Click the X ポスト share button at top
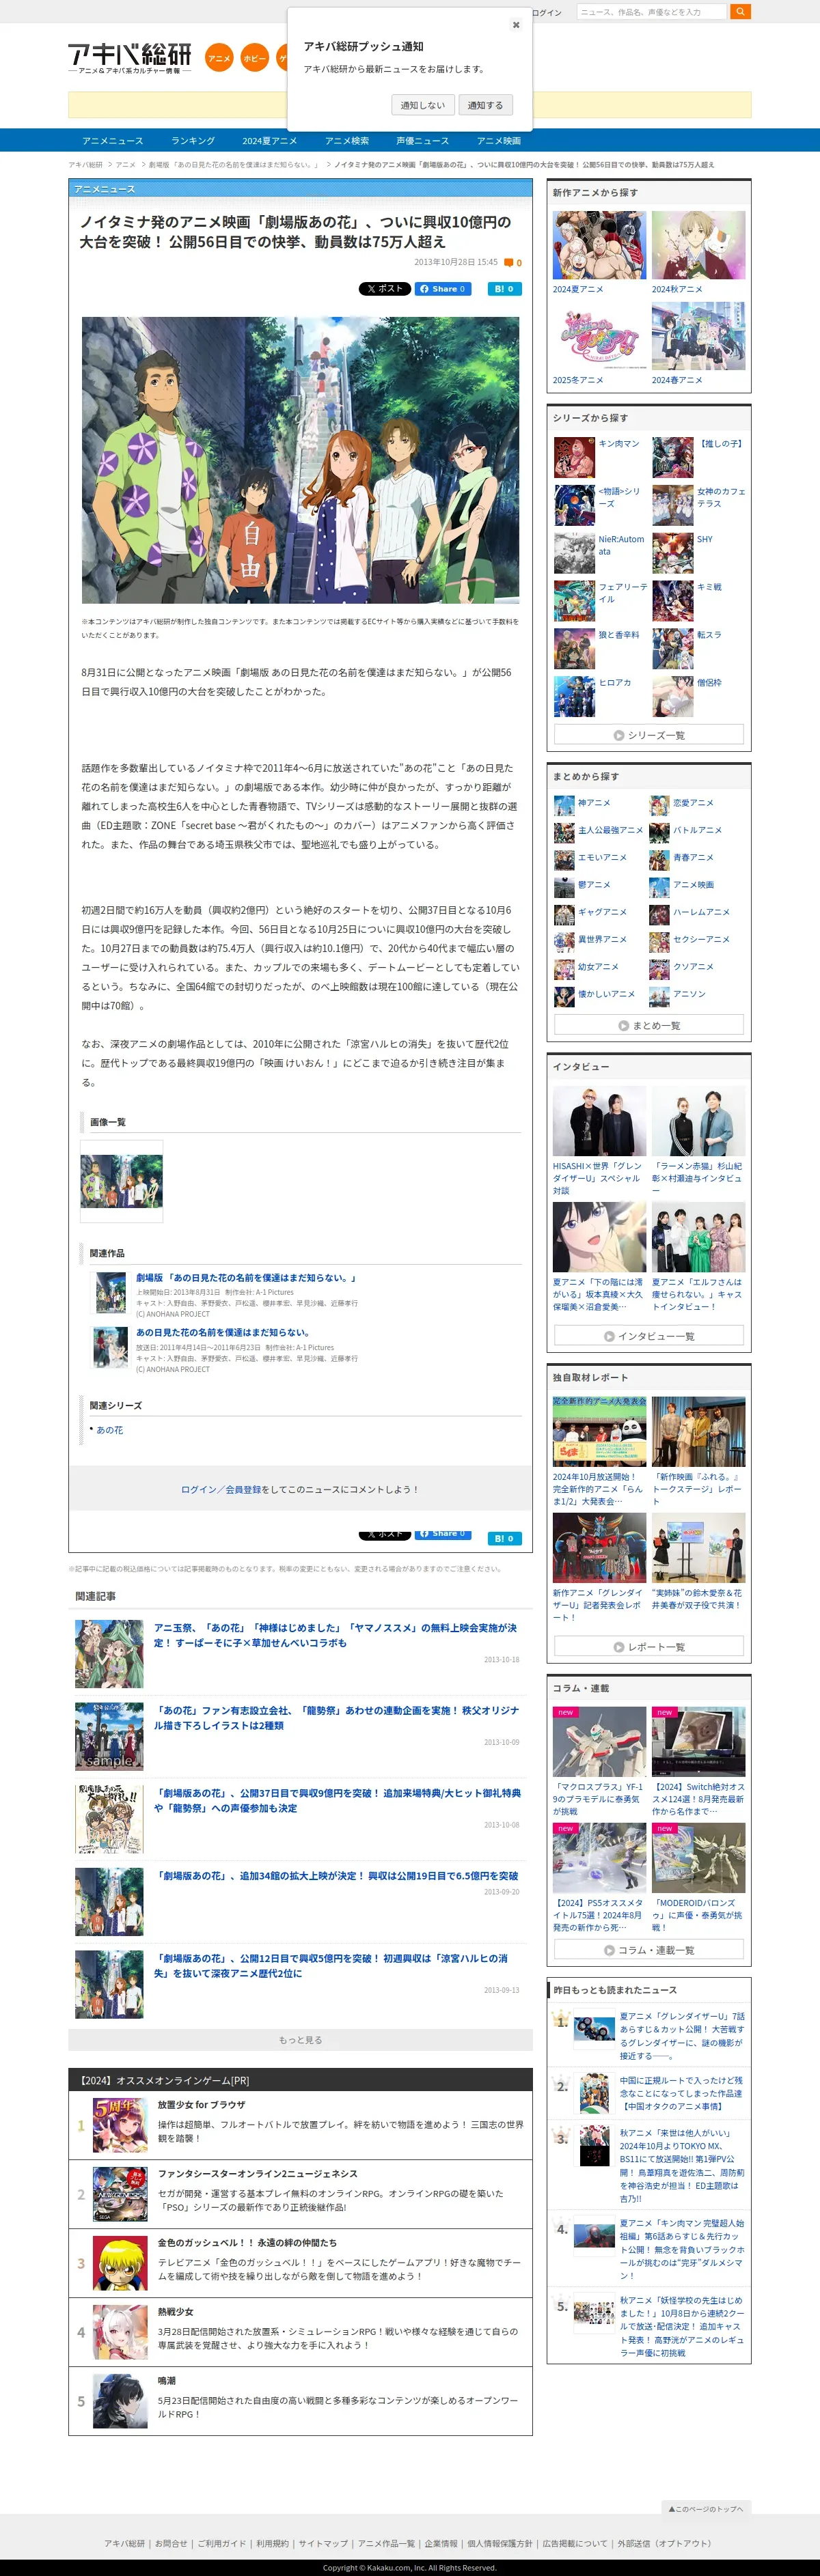Image resolution: width=820 pixels, height=2576 pixels. coord(385,289)
